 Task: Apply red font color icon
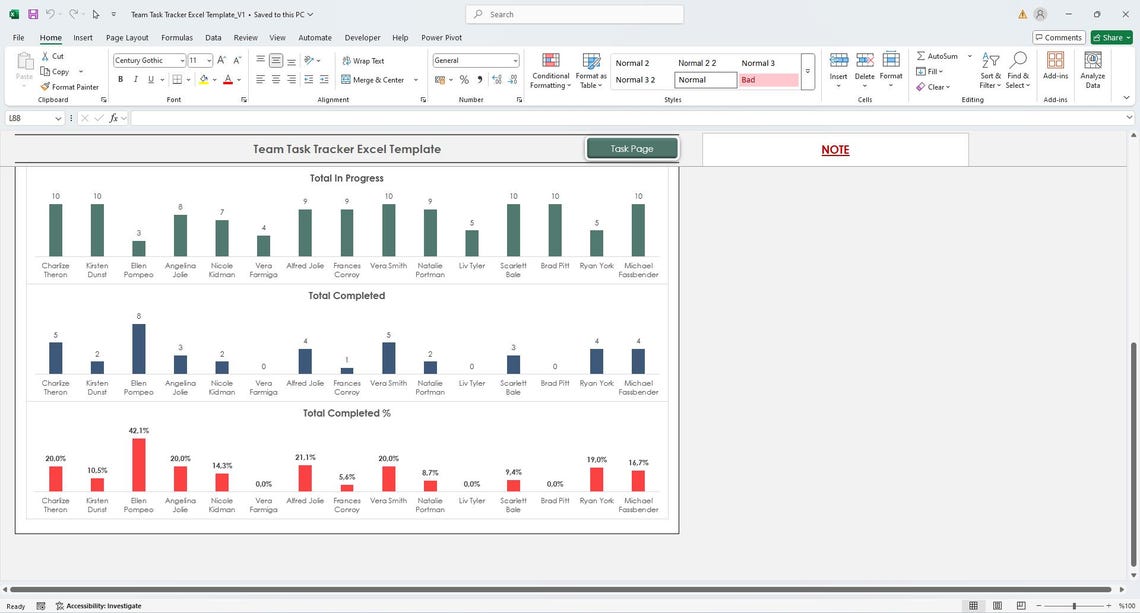228,79
